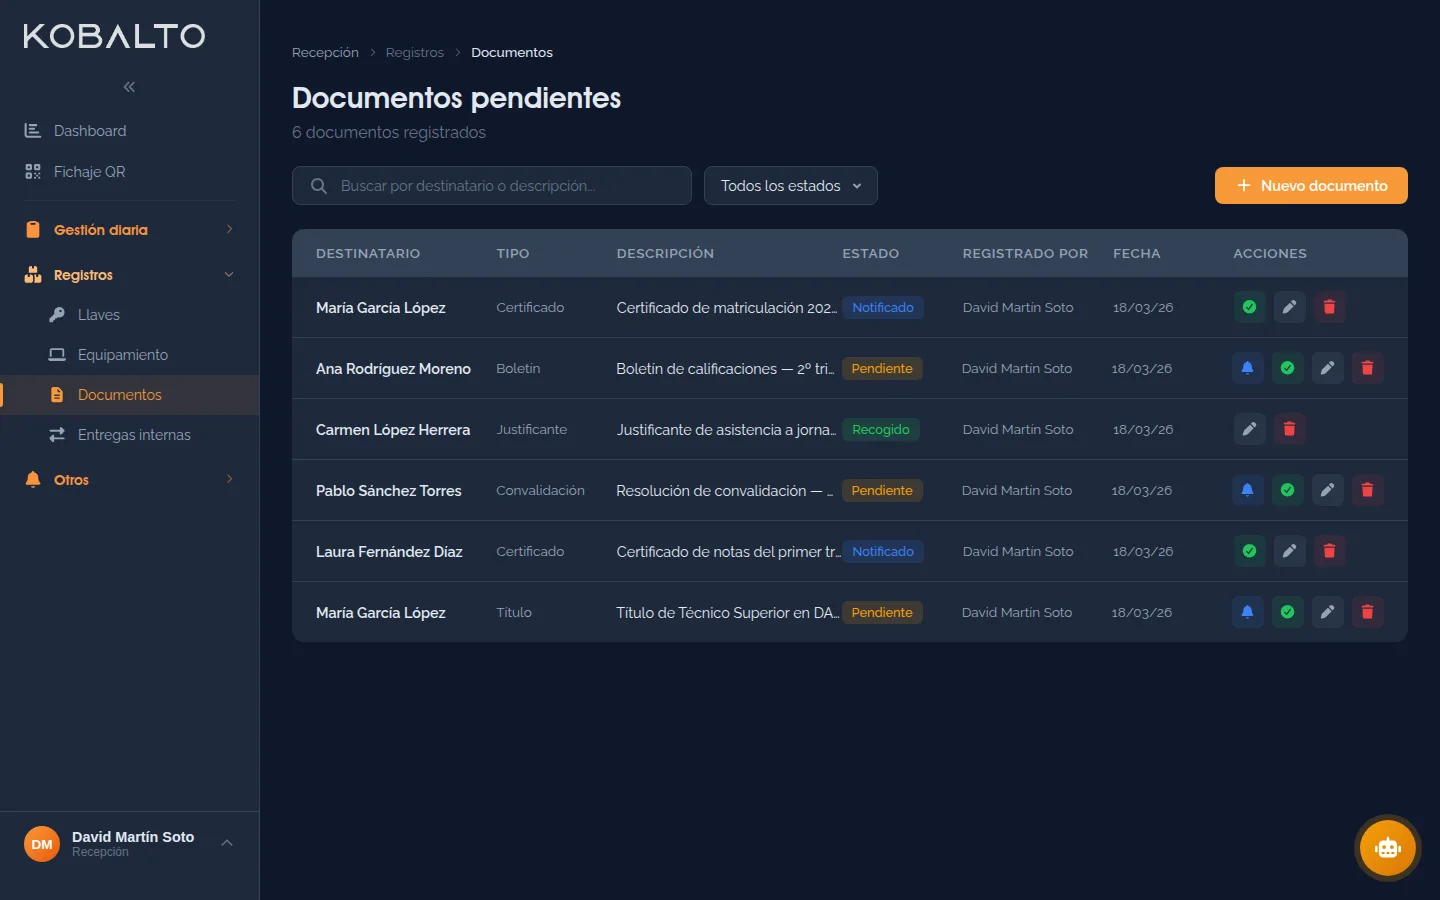Image resolution: width=1440 pixels, height=900 pixels.
Task: Click the Convalidación type cell
Action: tap(540, 491)
